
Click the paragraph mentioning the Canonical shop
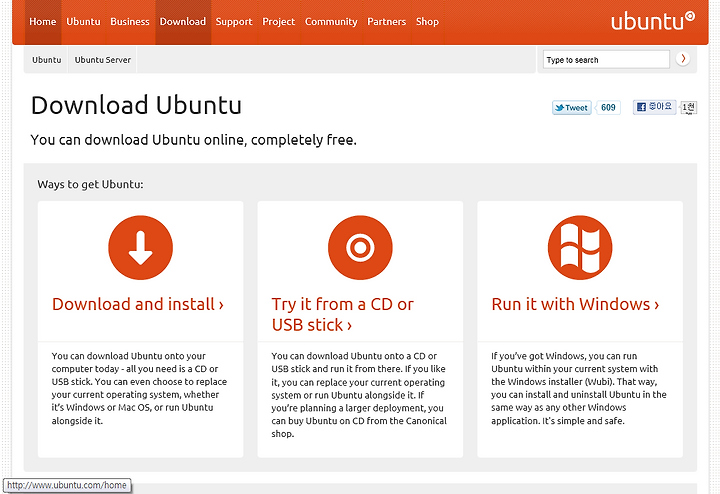359,395
